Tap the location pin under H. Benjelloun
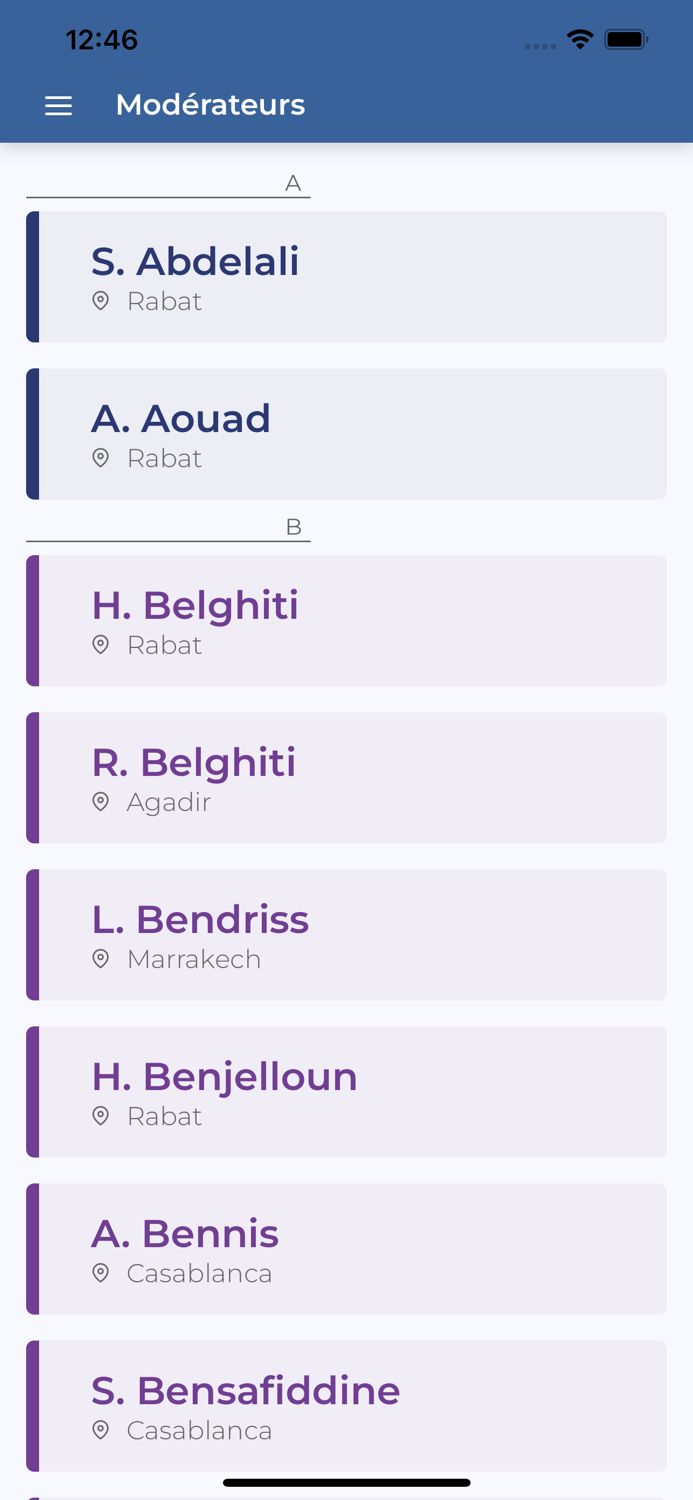The height and width of the screenshot is (1500, 693). pos(100,1116)
